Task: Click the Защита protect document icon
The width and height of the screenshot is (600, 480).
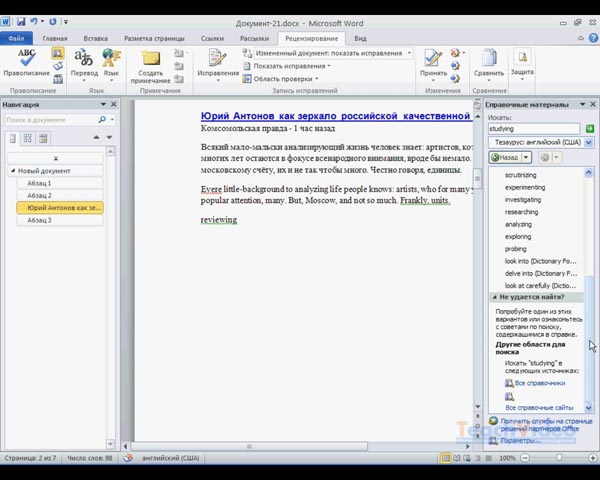Action: 522,62
